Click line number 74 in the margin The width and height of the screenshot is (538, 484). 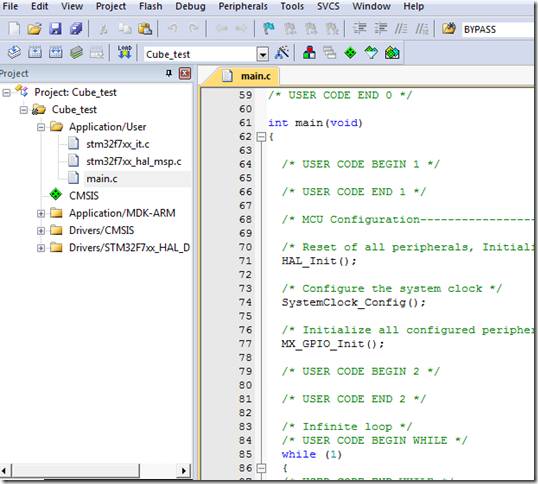[x=245, y=303]
